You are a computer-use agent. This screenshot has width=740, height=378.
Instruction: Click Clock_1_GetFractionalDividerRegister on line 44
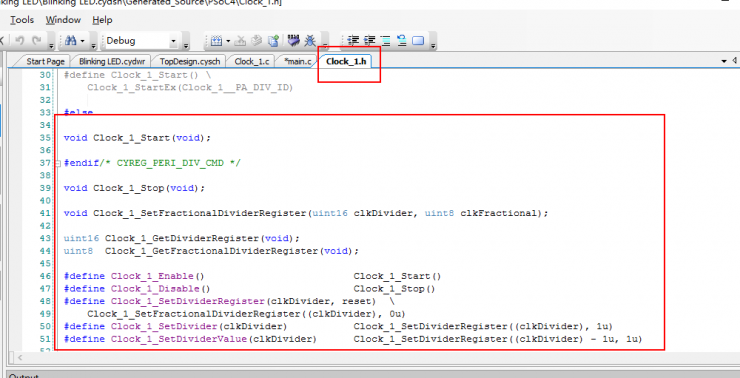pyautogui.click(x=211, y=251)
